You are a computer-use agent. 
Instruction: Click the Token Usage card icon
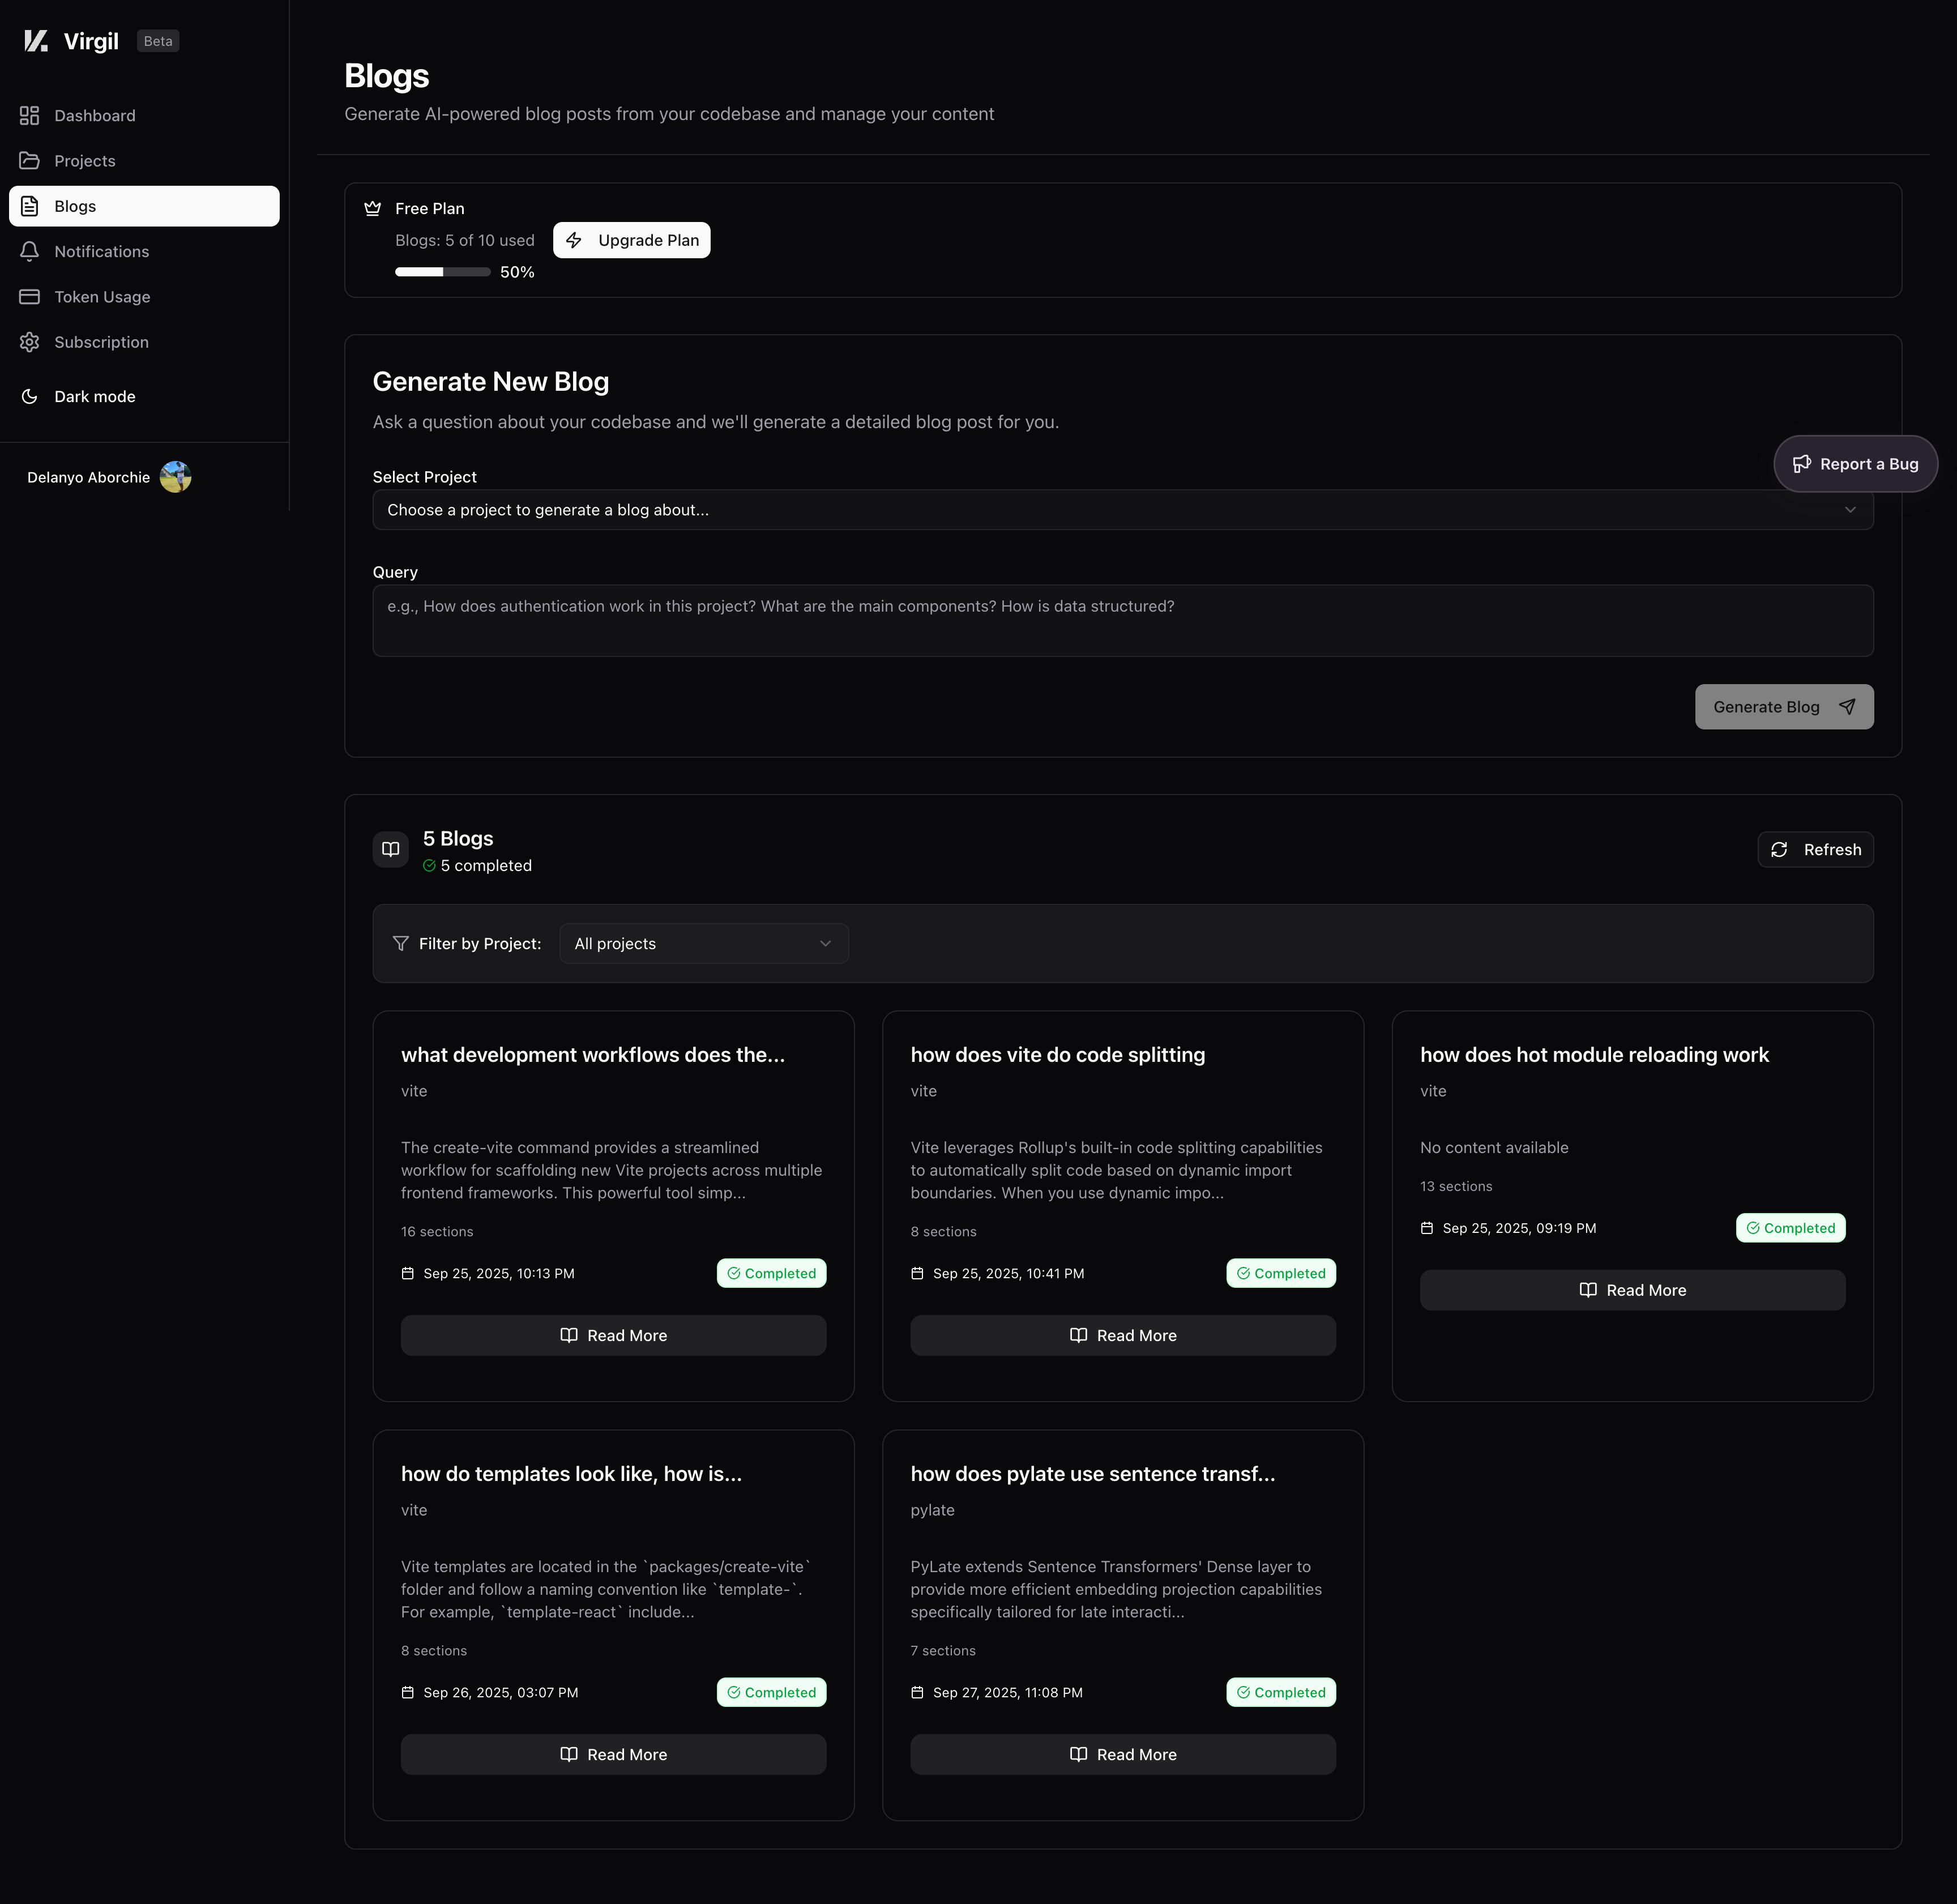click(30, 297)
